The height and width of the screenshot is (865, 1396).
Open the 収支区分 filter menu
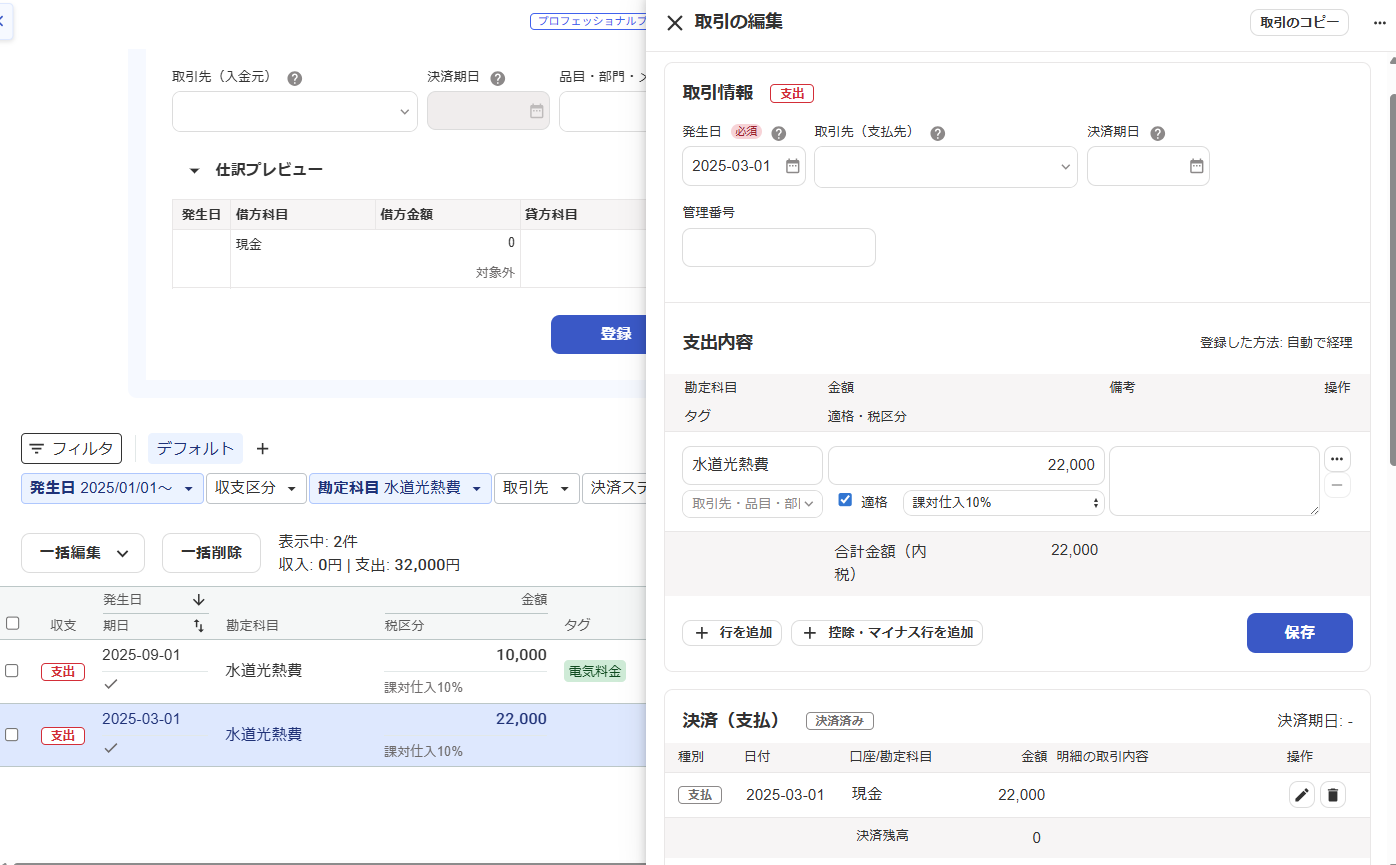point(255,488)
